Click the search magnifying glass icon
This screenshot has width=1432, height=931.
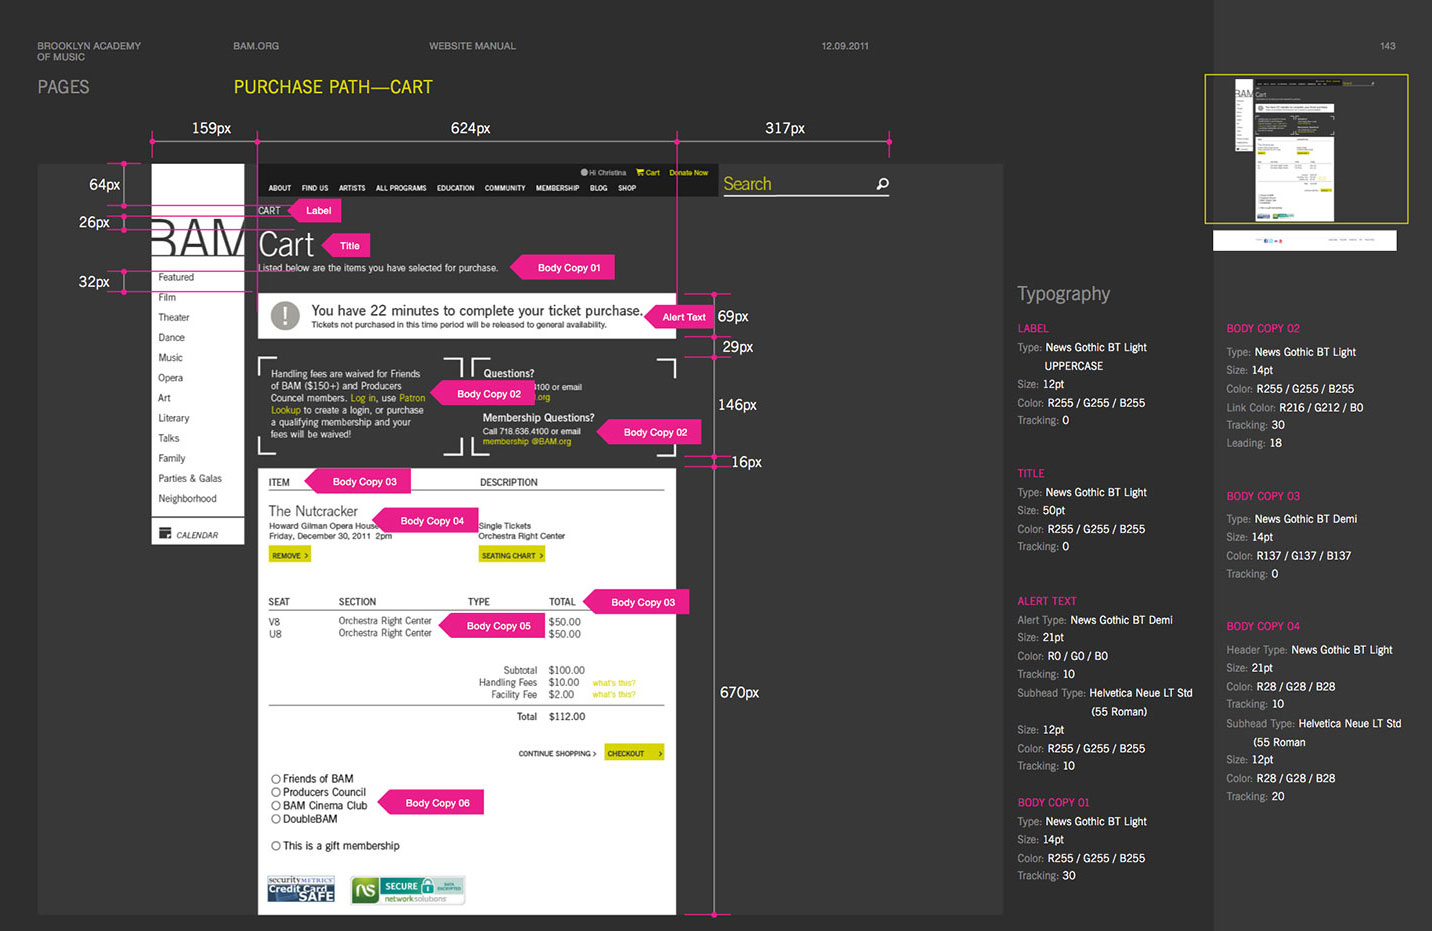[882, 184]
